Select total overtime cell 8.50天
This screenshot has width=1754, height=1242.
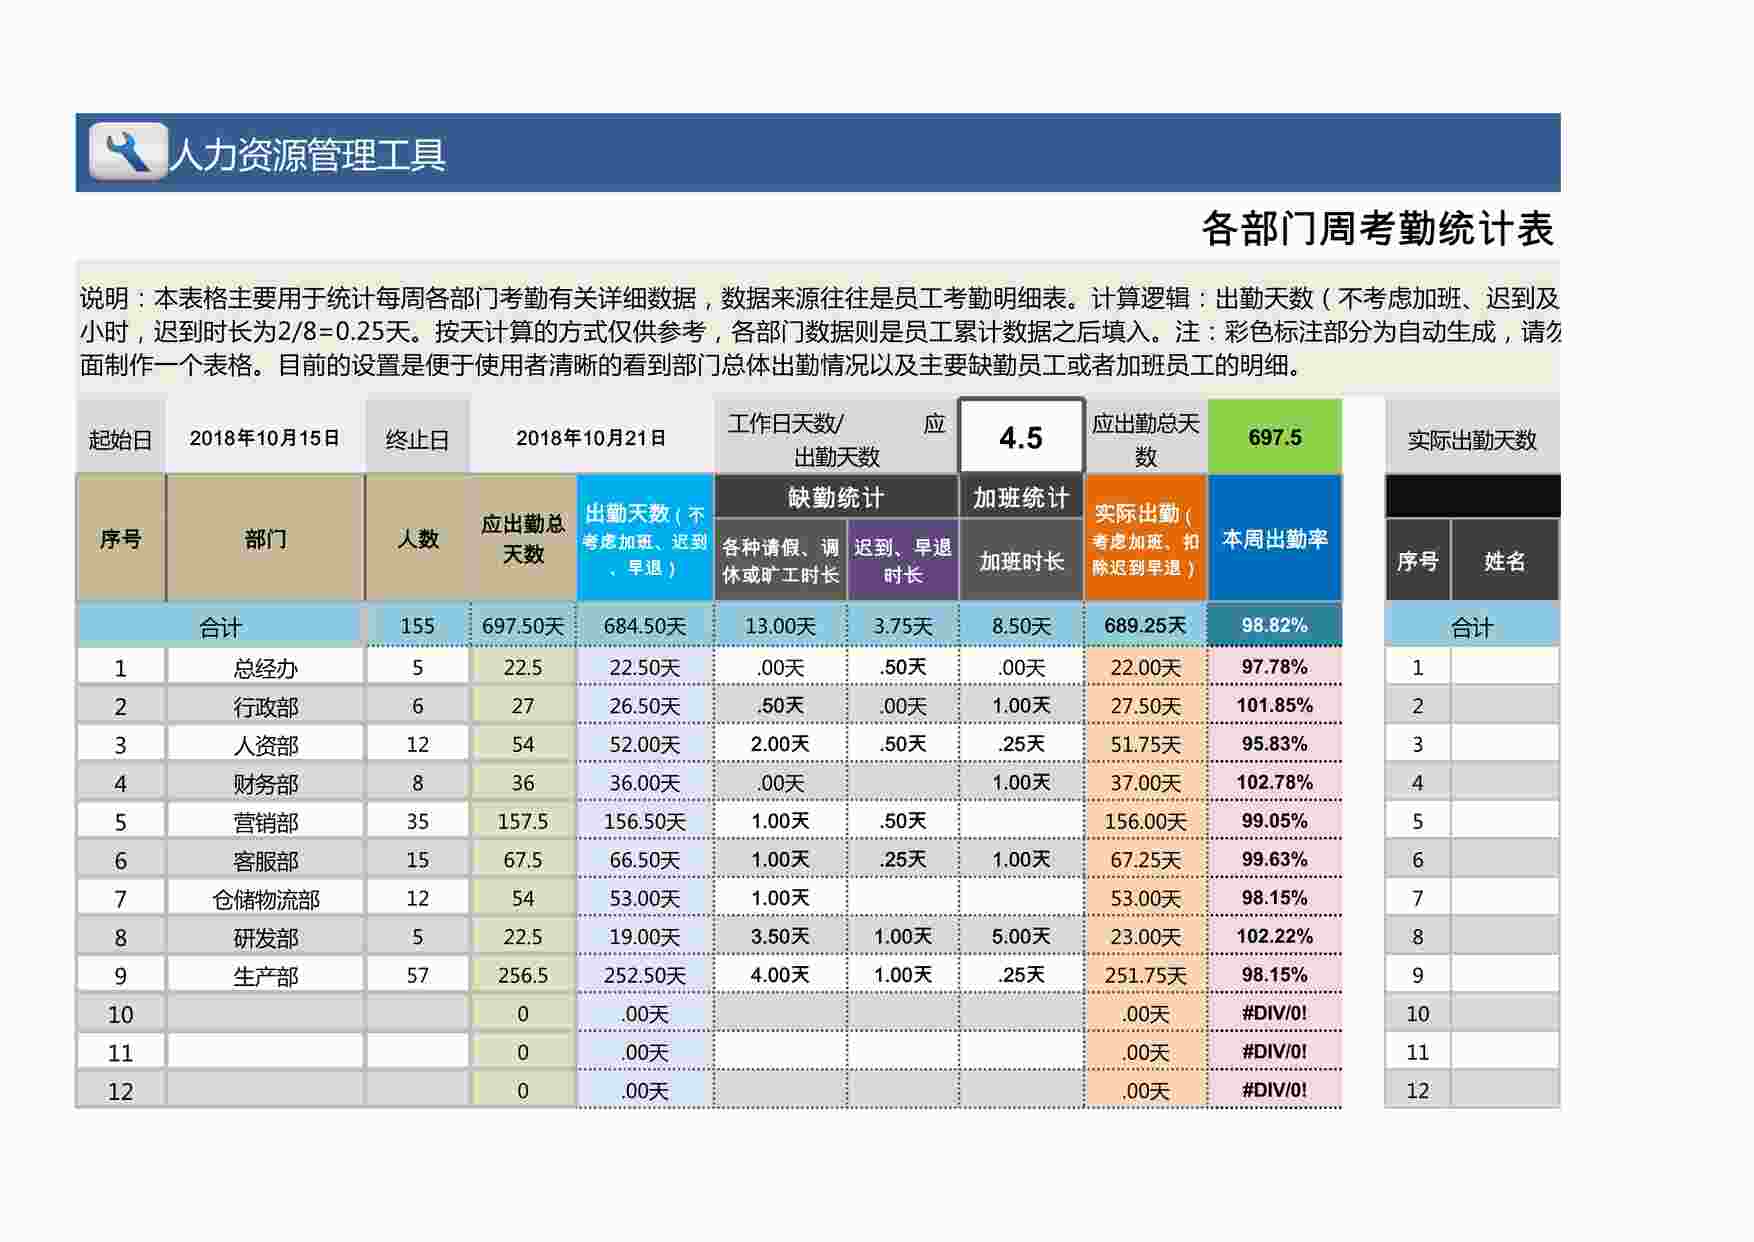click(x=1021, y=626)
